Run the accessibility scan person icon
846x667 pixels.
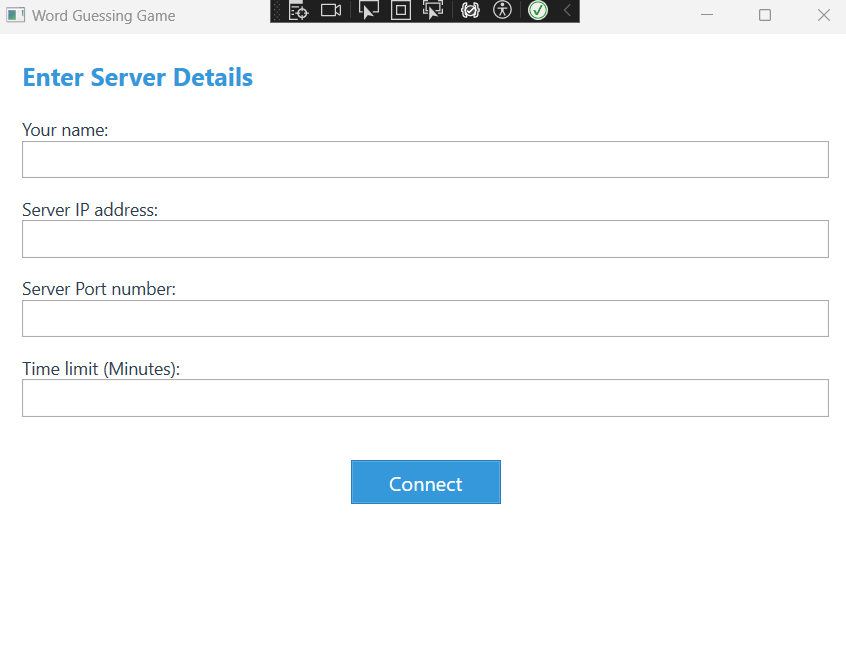503,11
